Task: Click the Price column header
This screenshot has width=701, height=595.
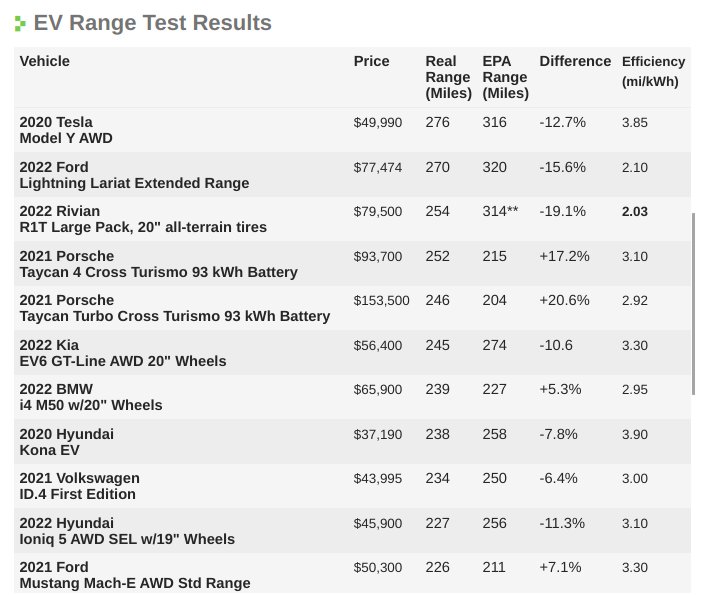Action: tap(371, 61)
